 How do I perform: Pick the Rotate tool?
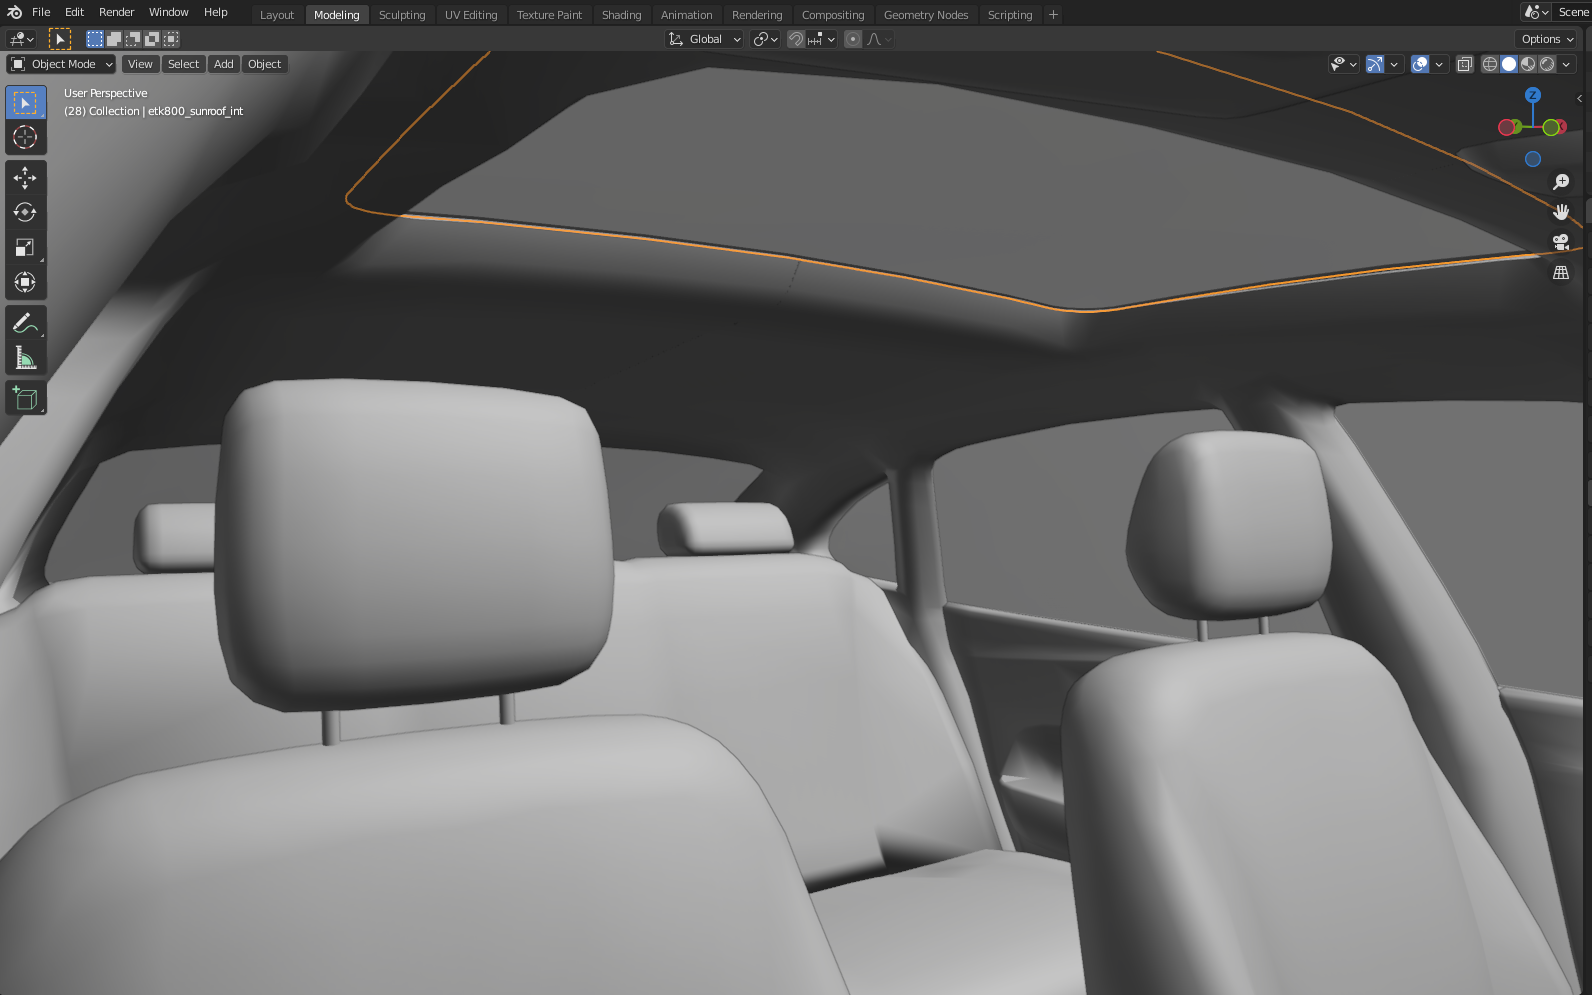[x=26, y=213]
